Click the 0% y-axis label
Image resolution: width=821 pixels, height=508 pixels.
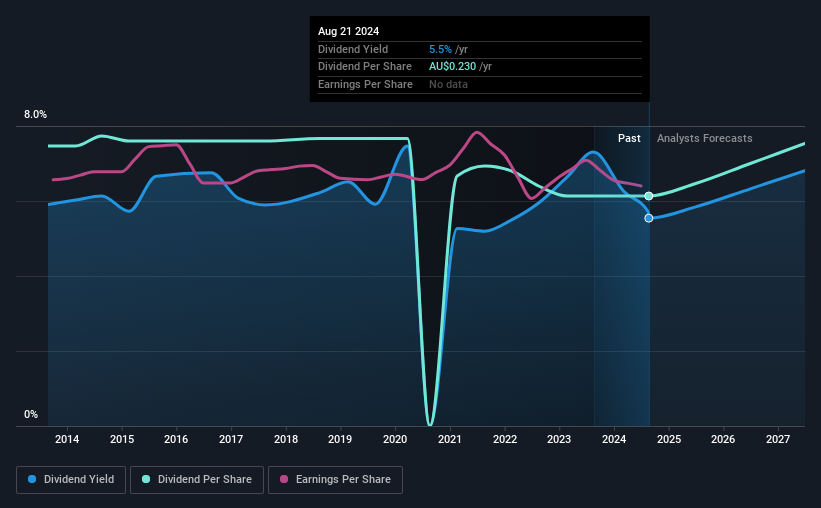pos(31,414)
